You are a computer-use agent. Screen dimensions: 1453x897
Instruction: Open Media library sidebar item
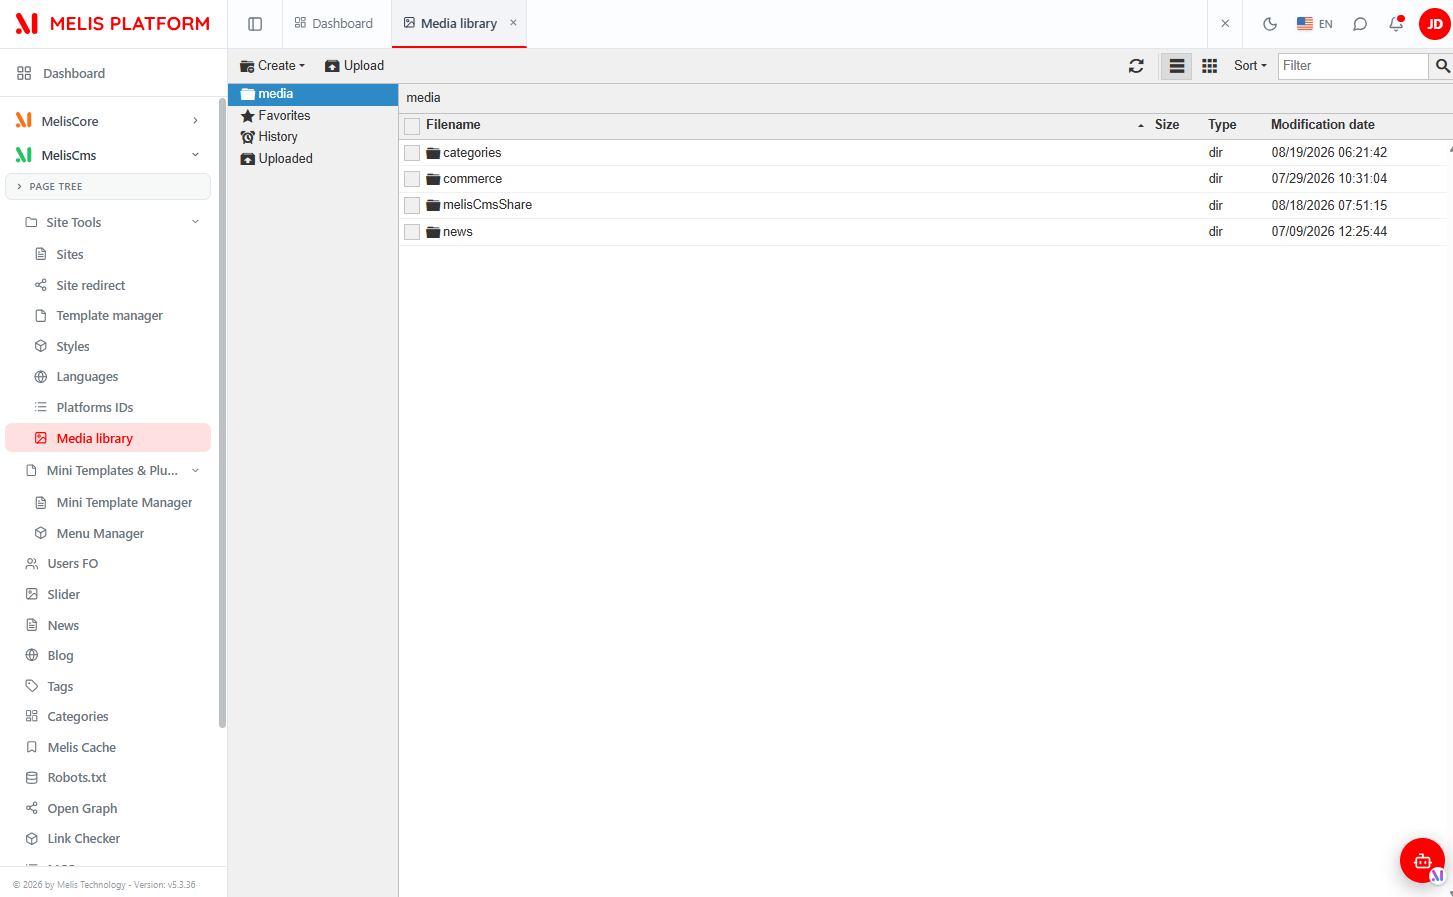click(108, 438)
